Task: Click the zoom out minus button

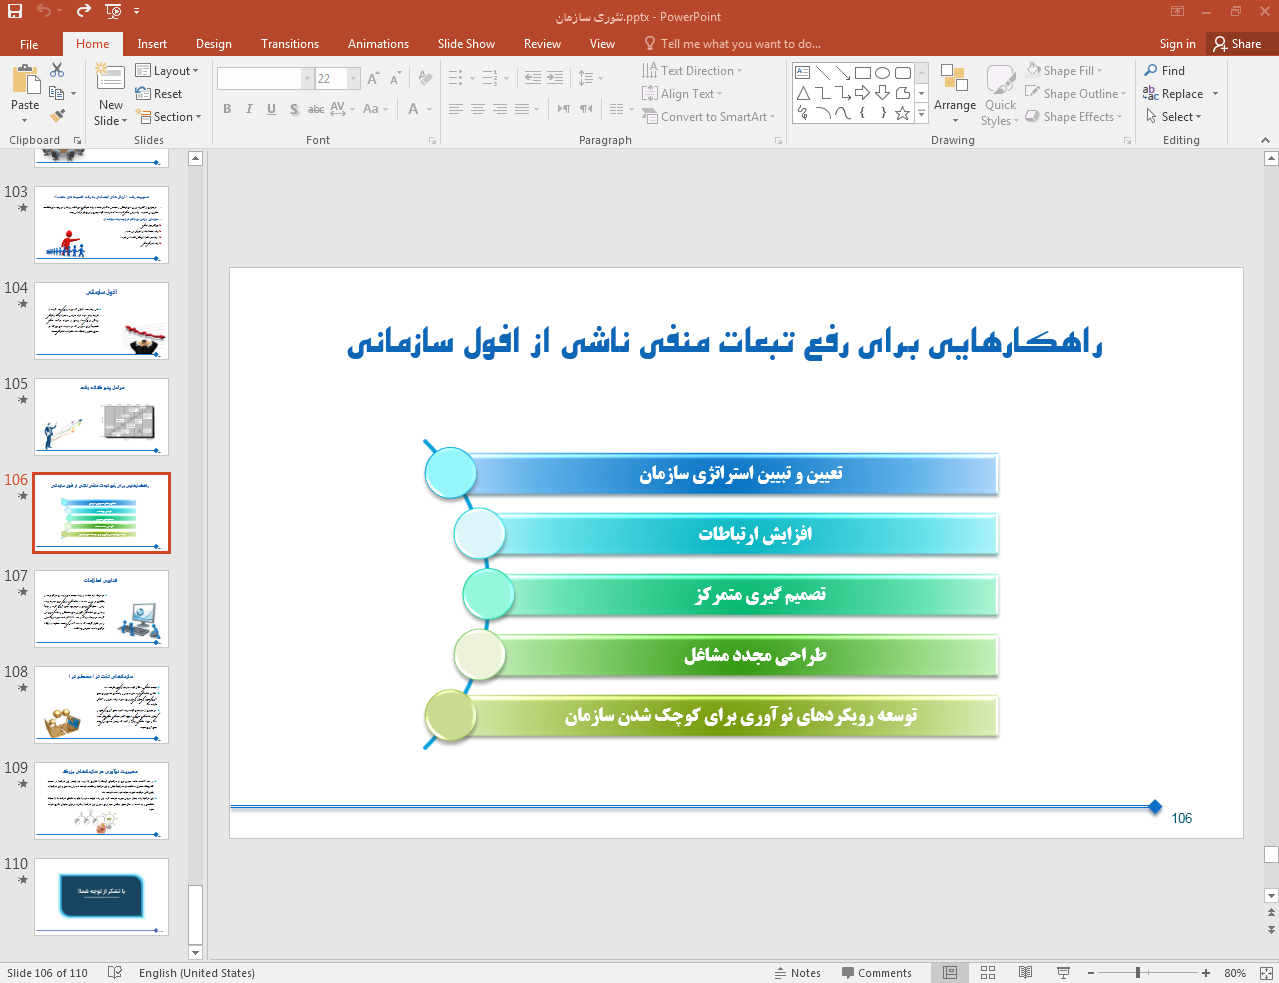Action: coord(1091,973)
